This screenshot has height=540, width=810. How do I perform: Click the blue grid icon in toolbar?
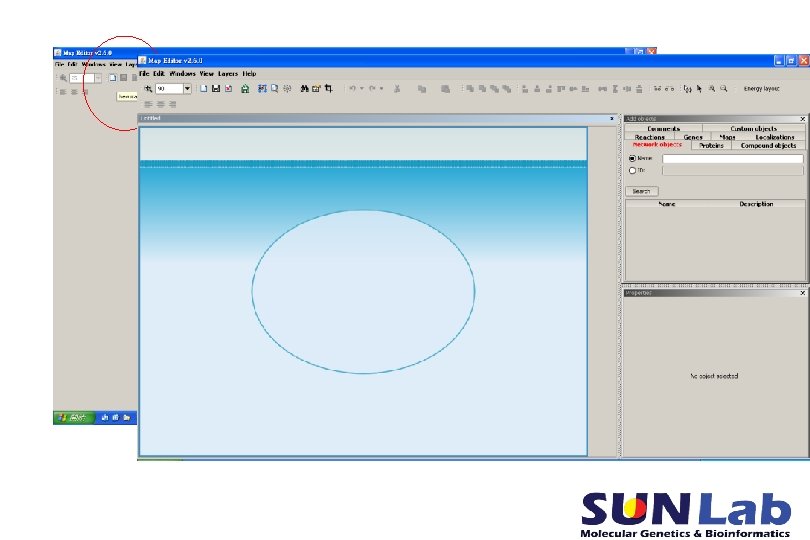262,89
